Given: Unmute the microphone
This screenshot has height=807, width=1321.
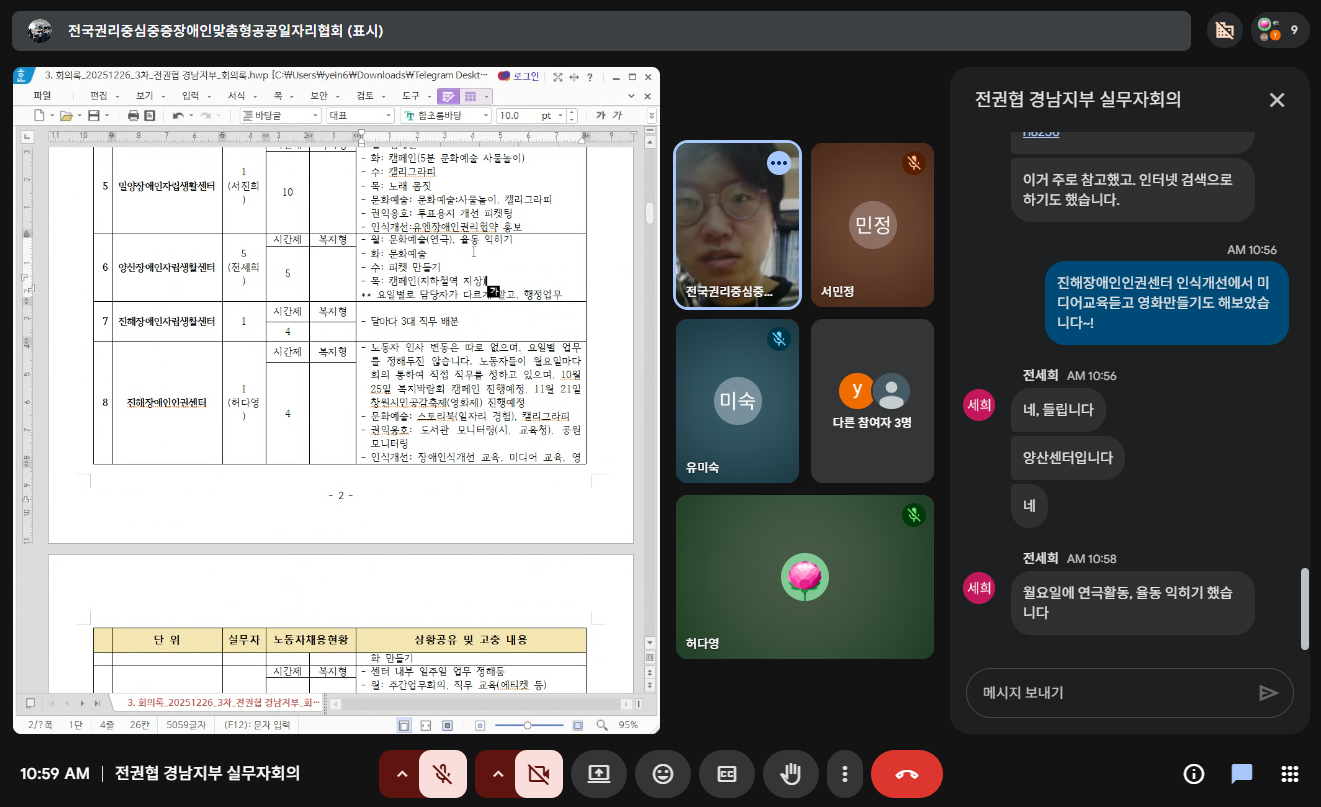Looking at the screenshot, I should [x=442, y=774].
